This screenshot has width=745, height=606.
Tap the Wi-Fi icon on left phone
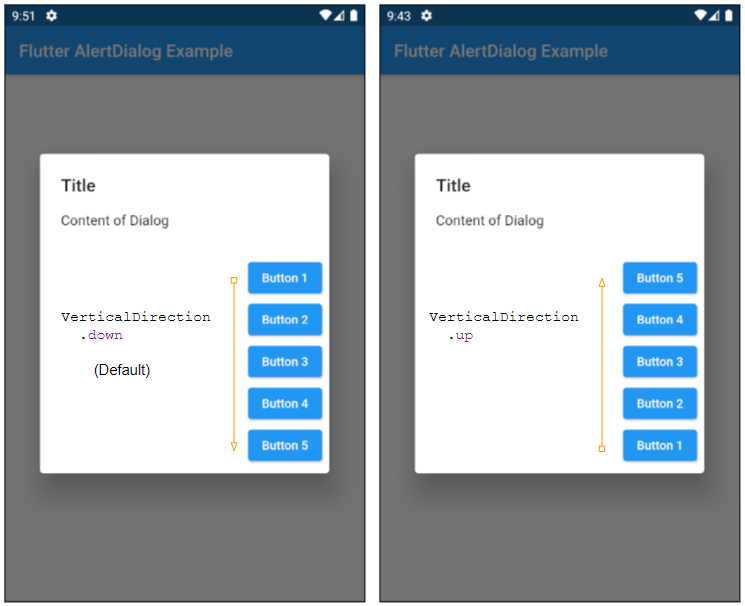325,15
